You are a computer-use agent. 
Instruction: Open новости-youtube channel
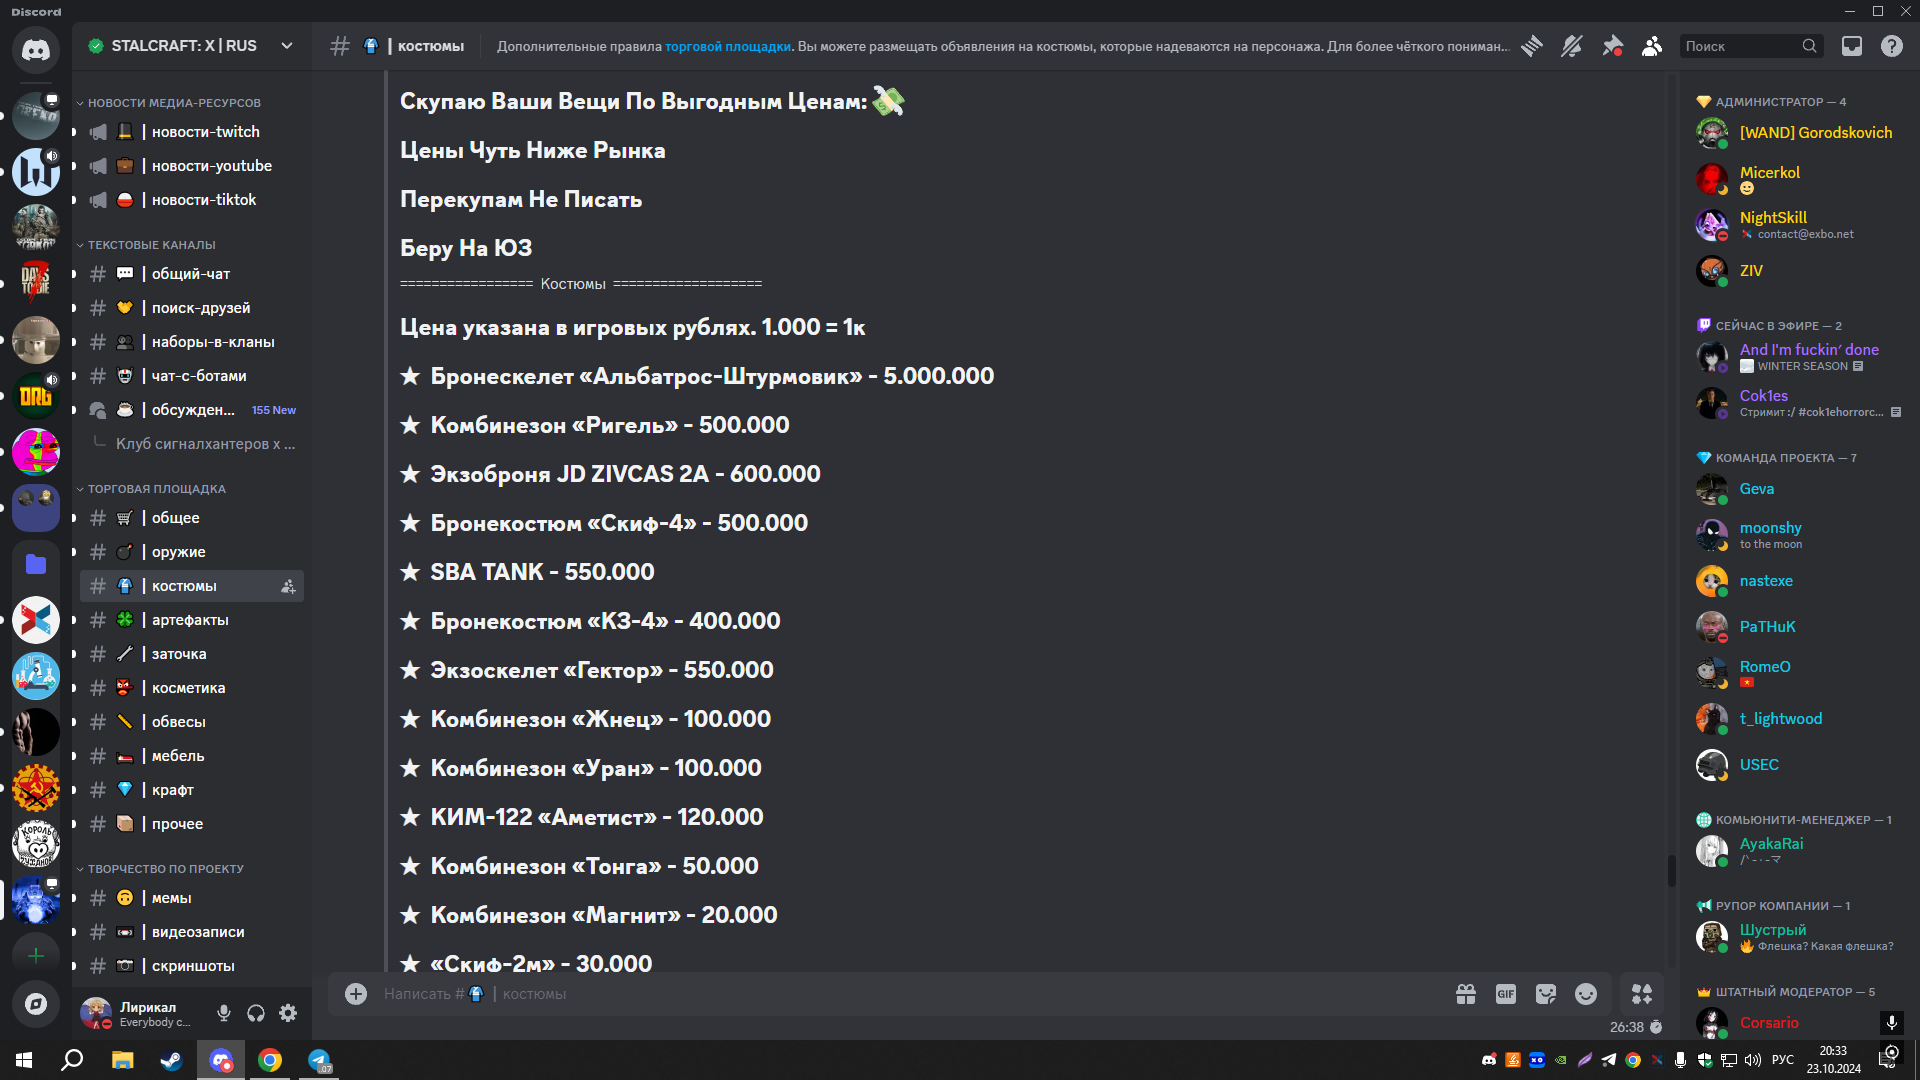tap(192, 166)
